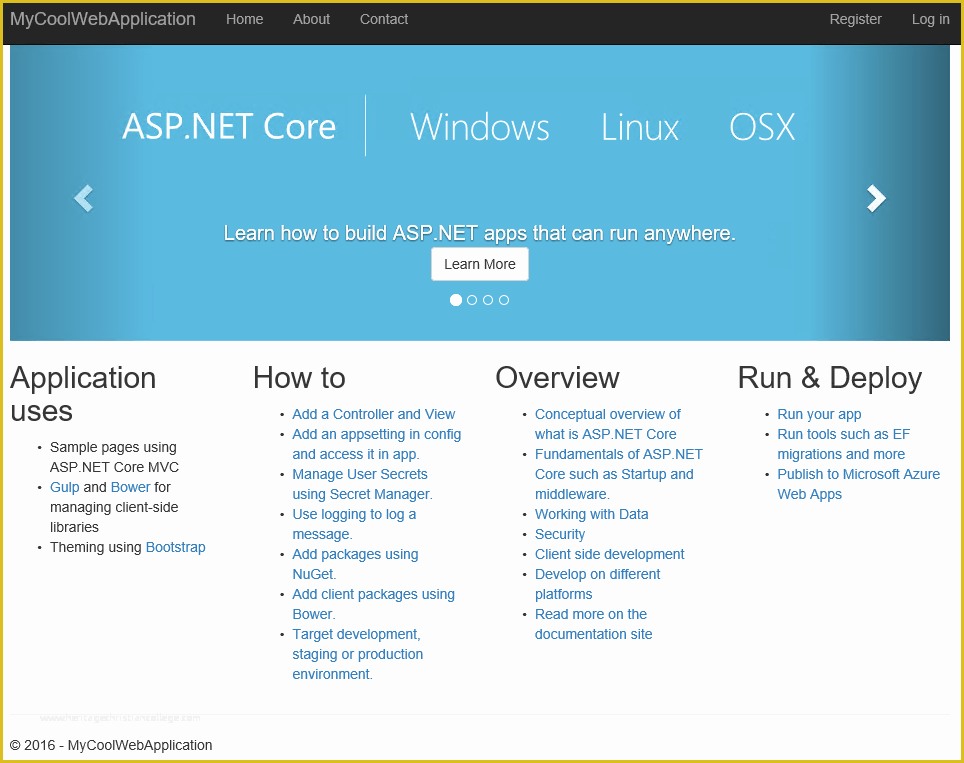Open Add a Controller and View
The image size is (964, 763).
(374, 414)
